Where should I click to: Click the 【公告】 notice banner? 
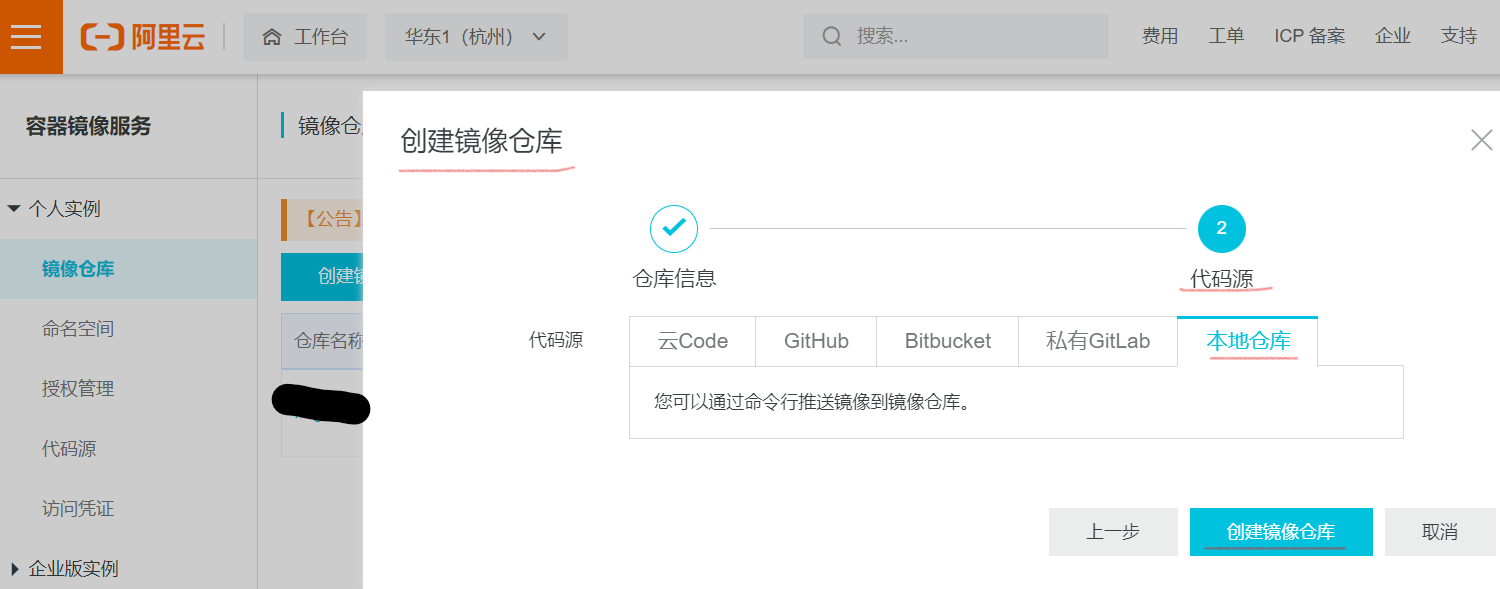click(322, 220)
